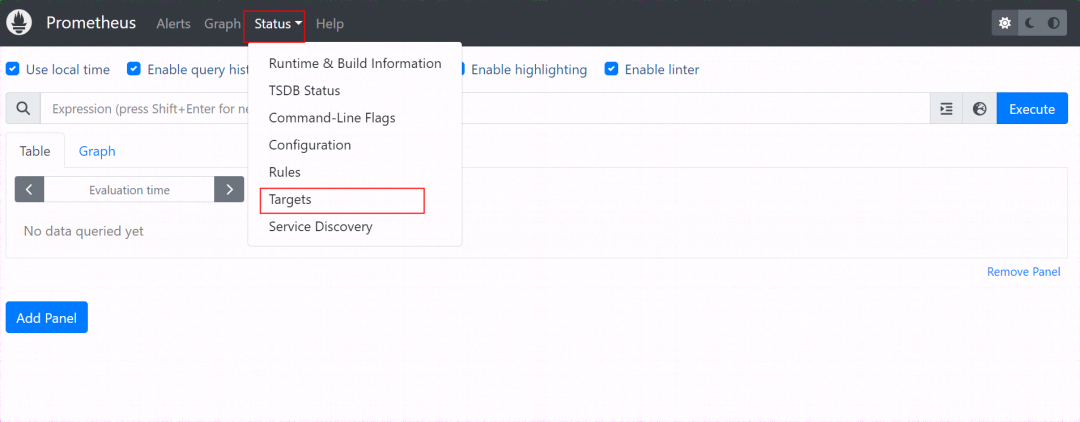Go to previous evaluation time arrow
This screenshot has height=422, width=1080.
point(30,189)
